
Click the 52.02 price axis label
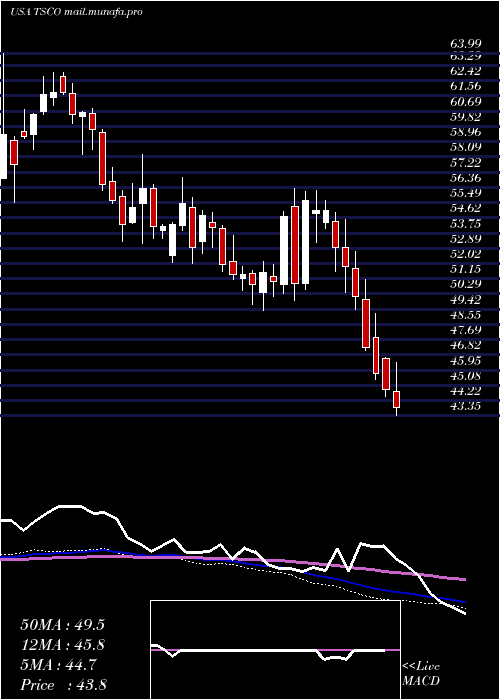(x=466, y=254)
